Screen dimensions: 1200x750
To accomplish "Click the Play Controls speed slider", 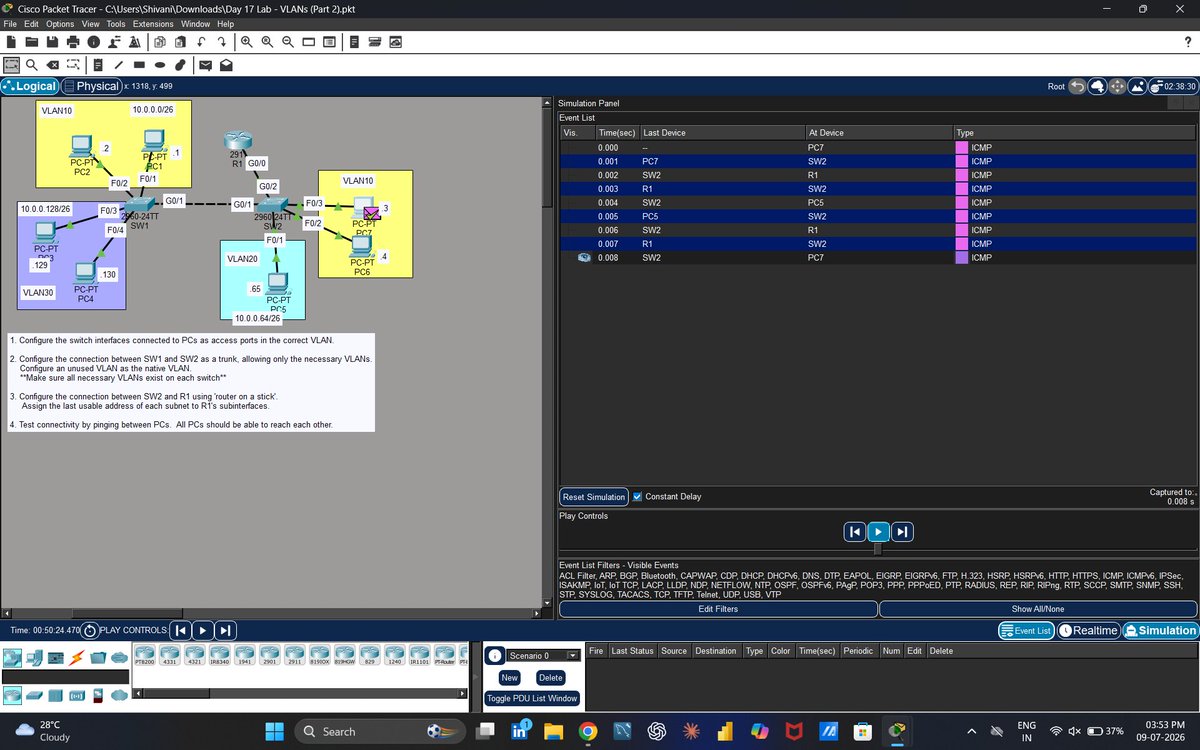I will [x=878, y=549].
